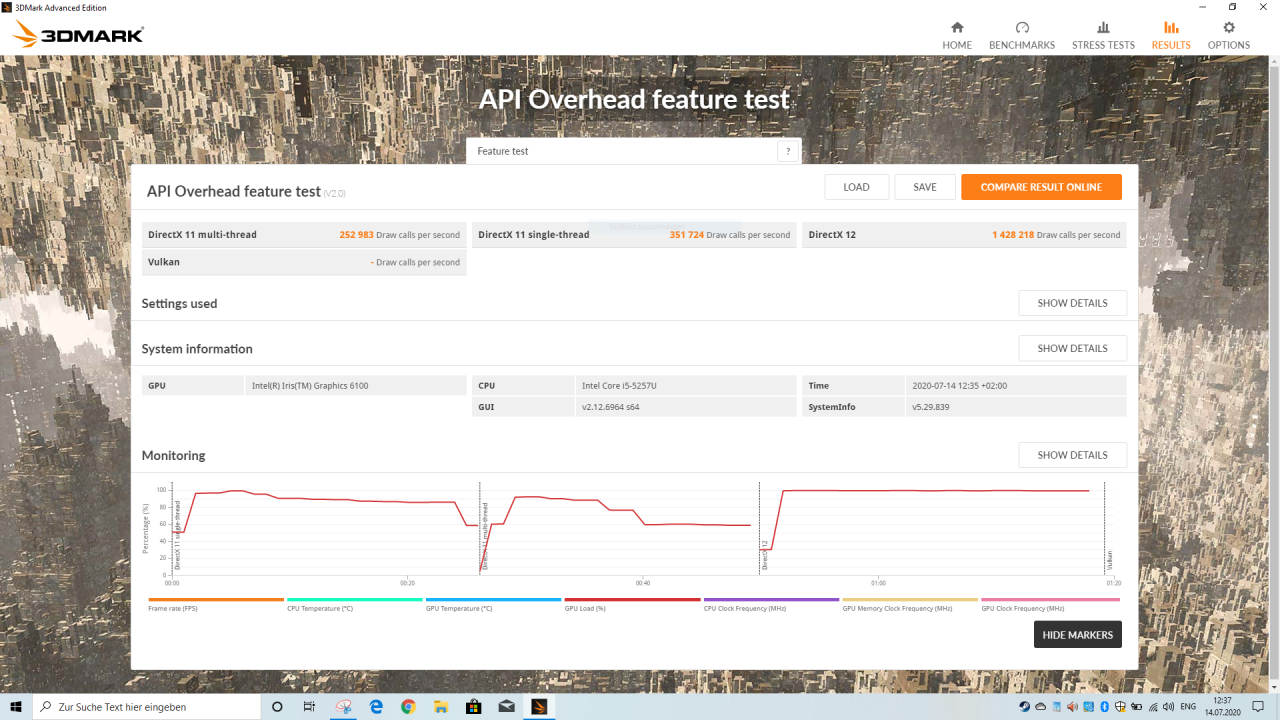Click COMPARE RESULT ONLINE

tap(1041, 187)
